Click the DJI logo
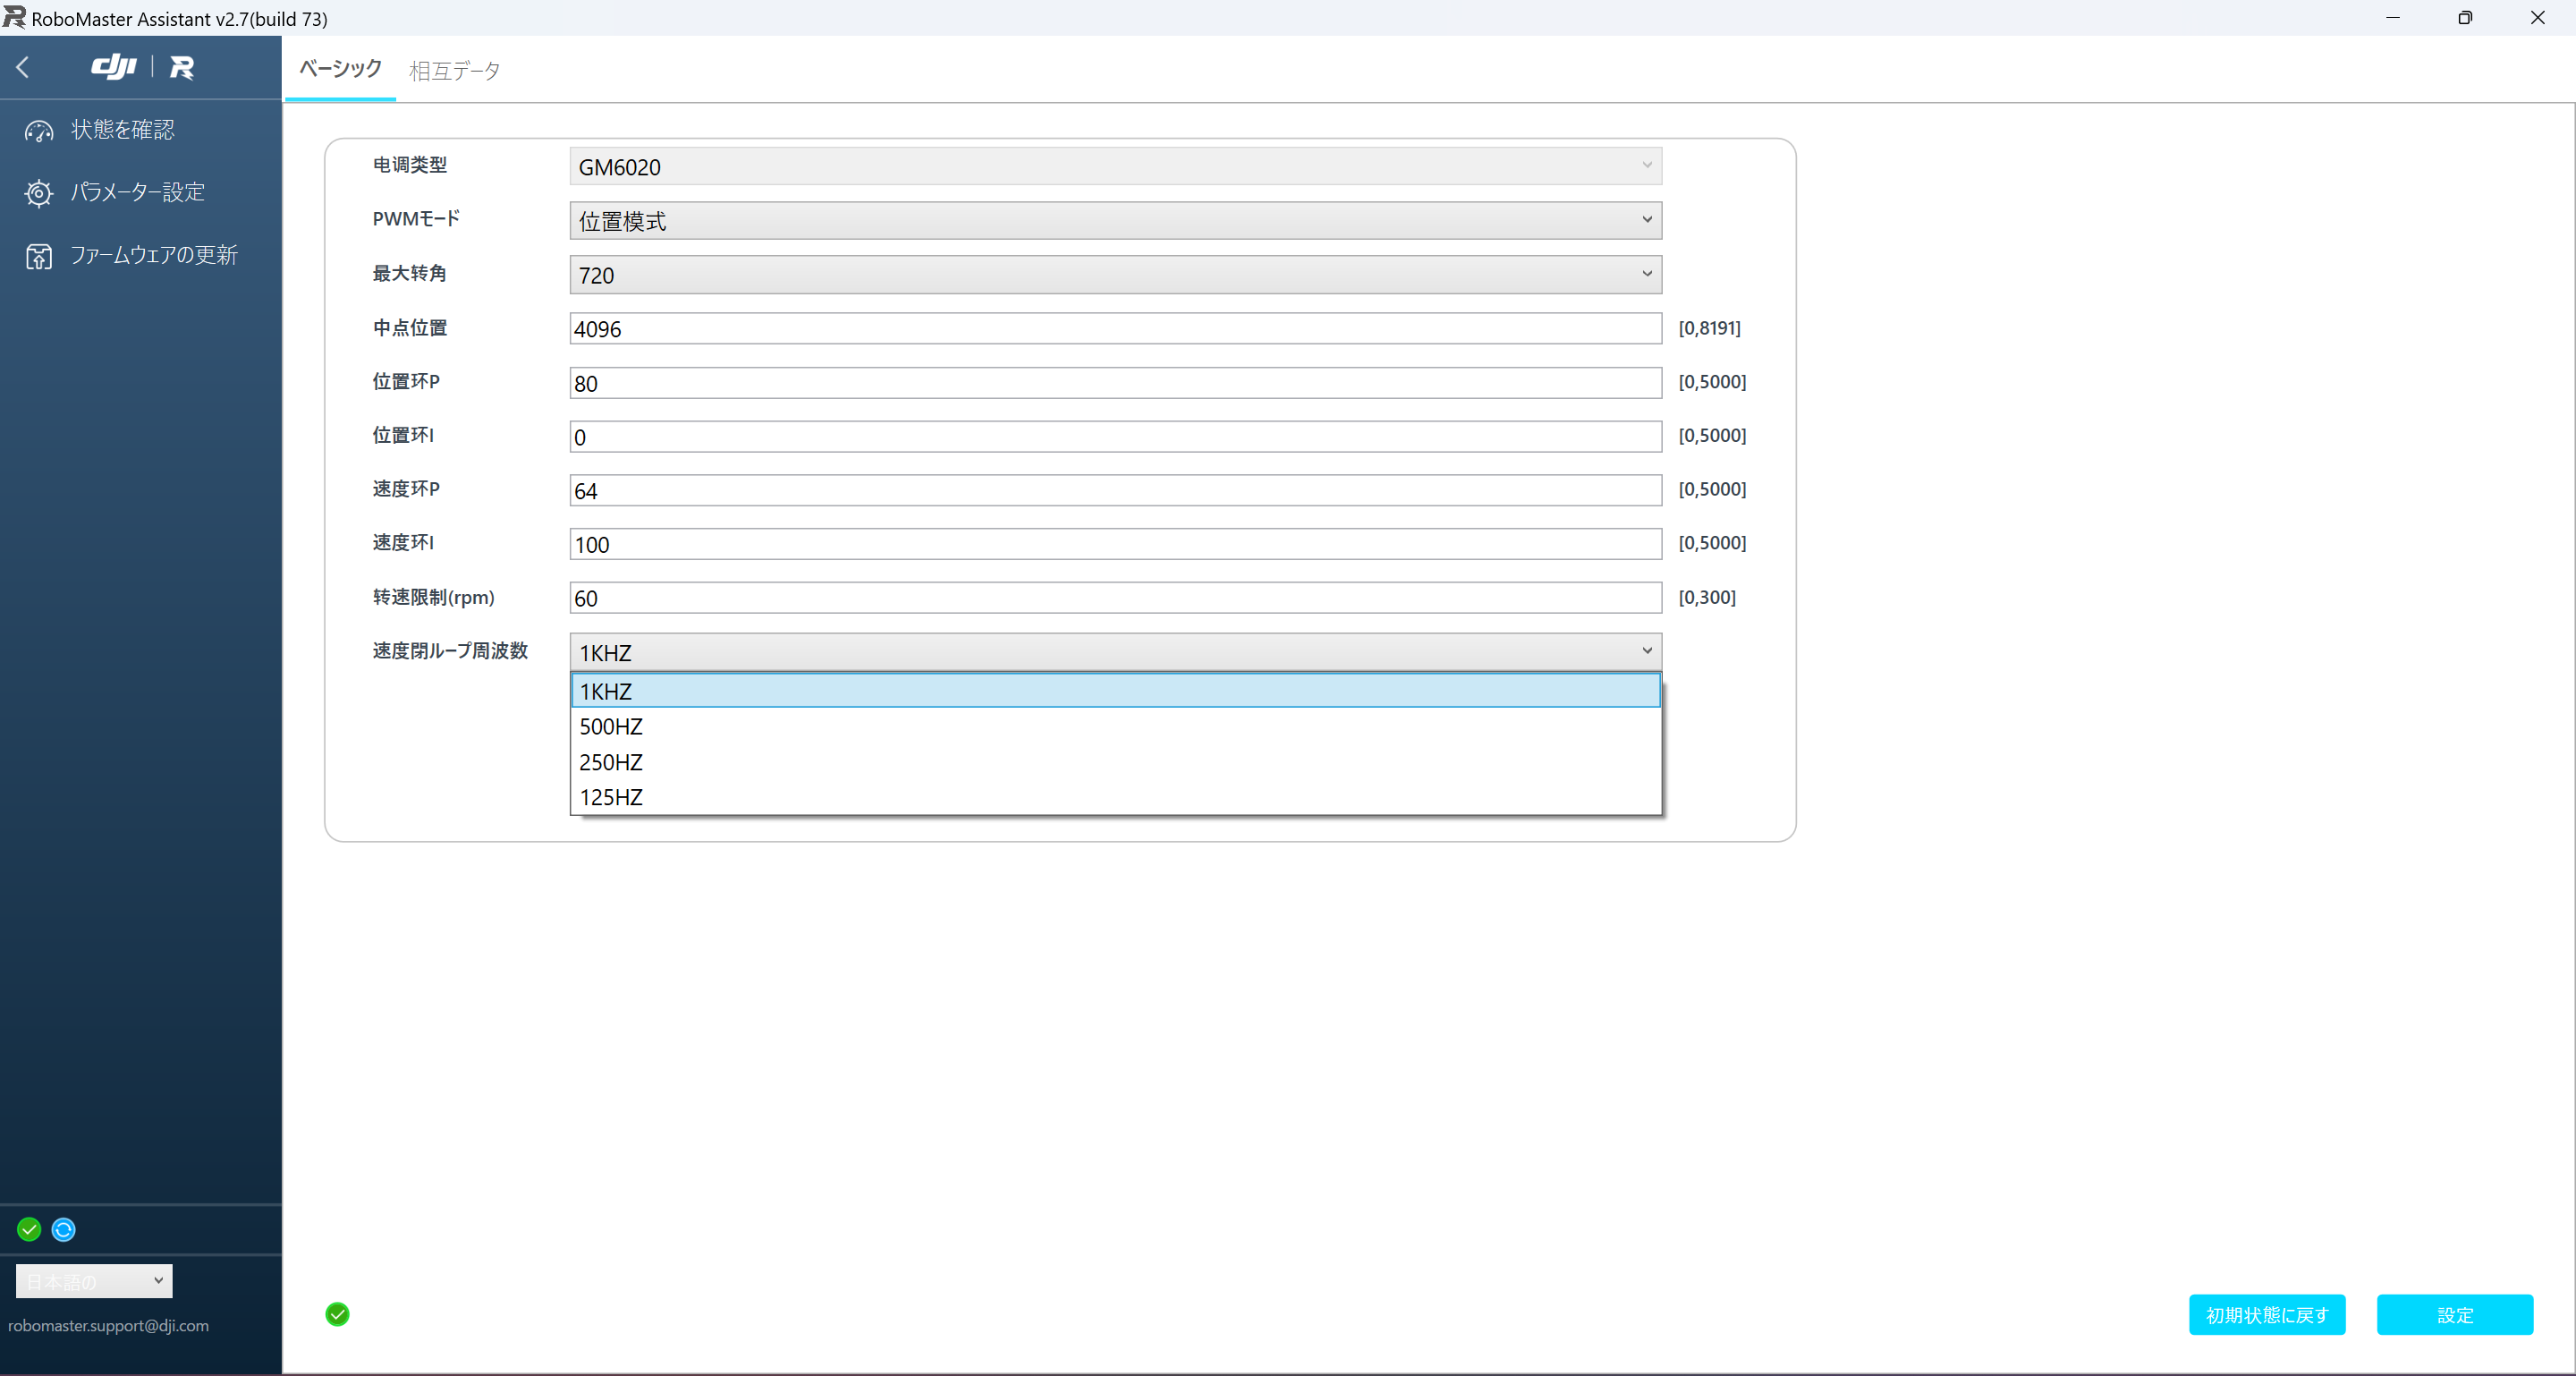Image resolution: width=2576 pixels, height=1376 pixels. (x=114, y=67)
